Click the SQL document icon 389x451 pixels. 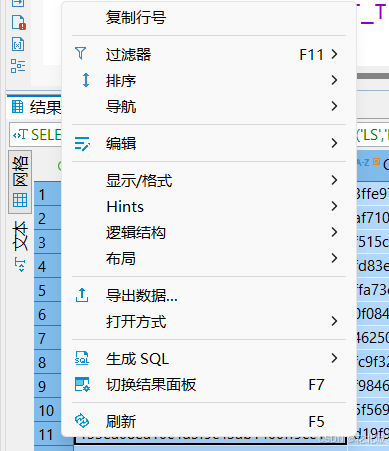tap(82, 358)
